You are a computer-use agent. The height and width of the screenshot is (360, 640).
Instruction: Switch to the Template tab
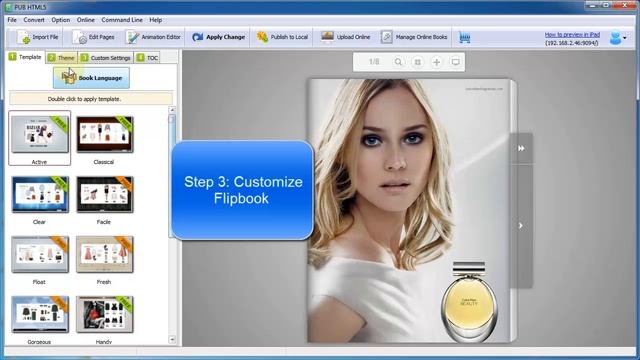tap(25, 57)
